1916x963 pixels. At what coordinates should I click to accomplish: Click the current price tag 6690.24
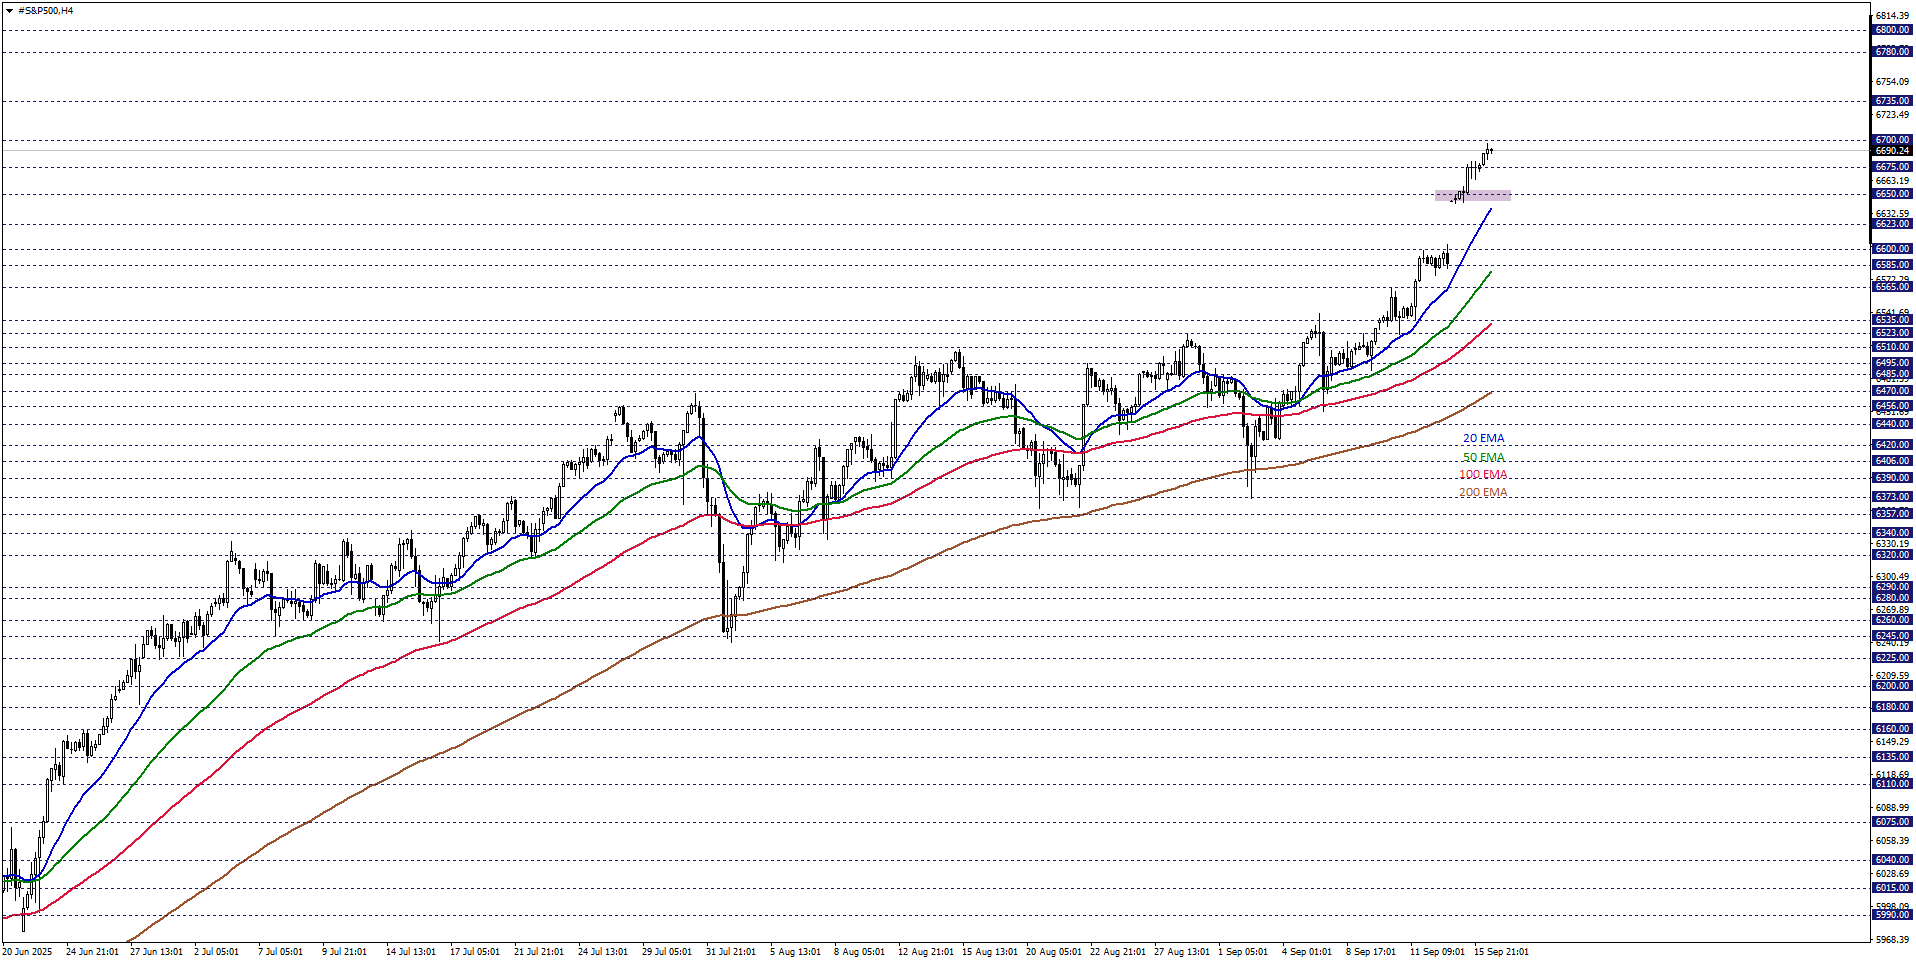pos(1892,151)
